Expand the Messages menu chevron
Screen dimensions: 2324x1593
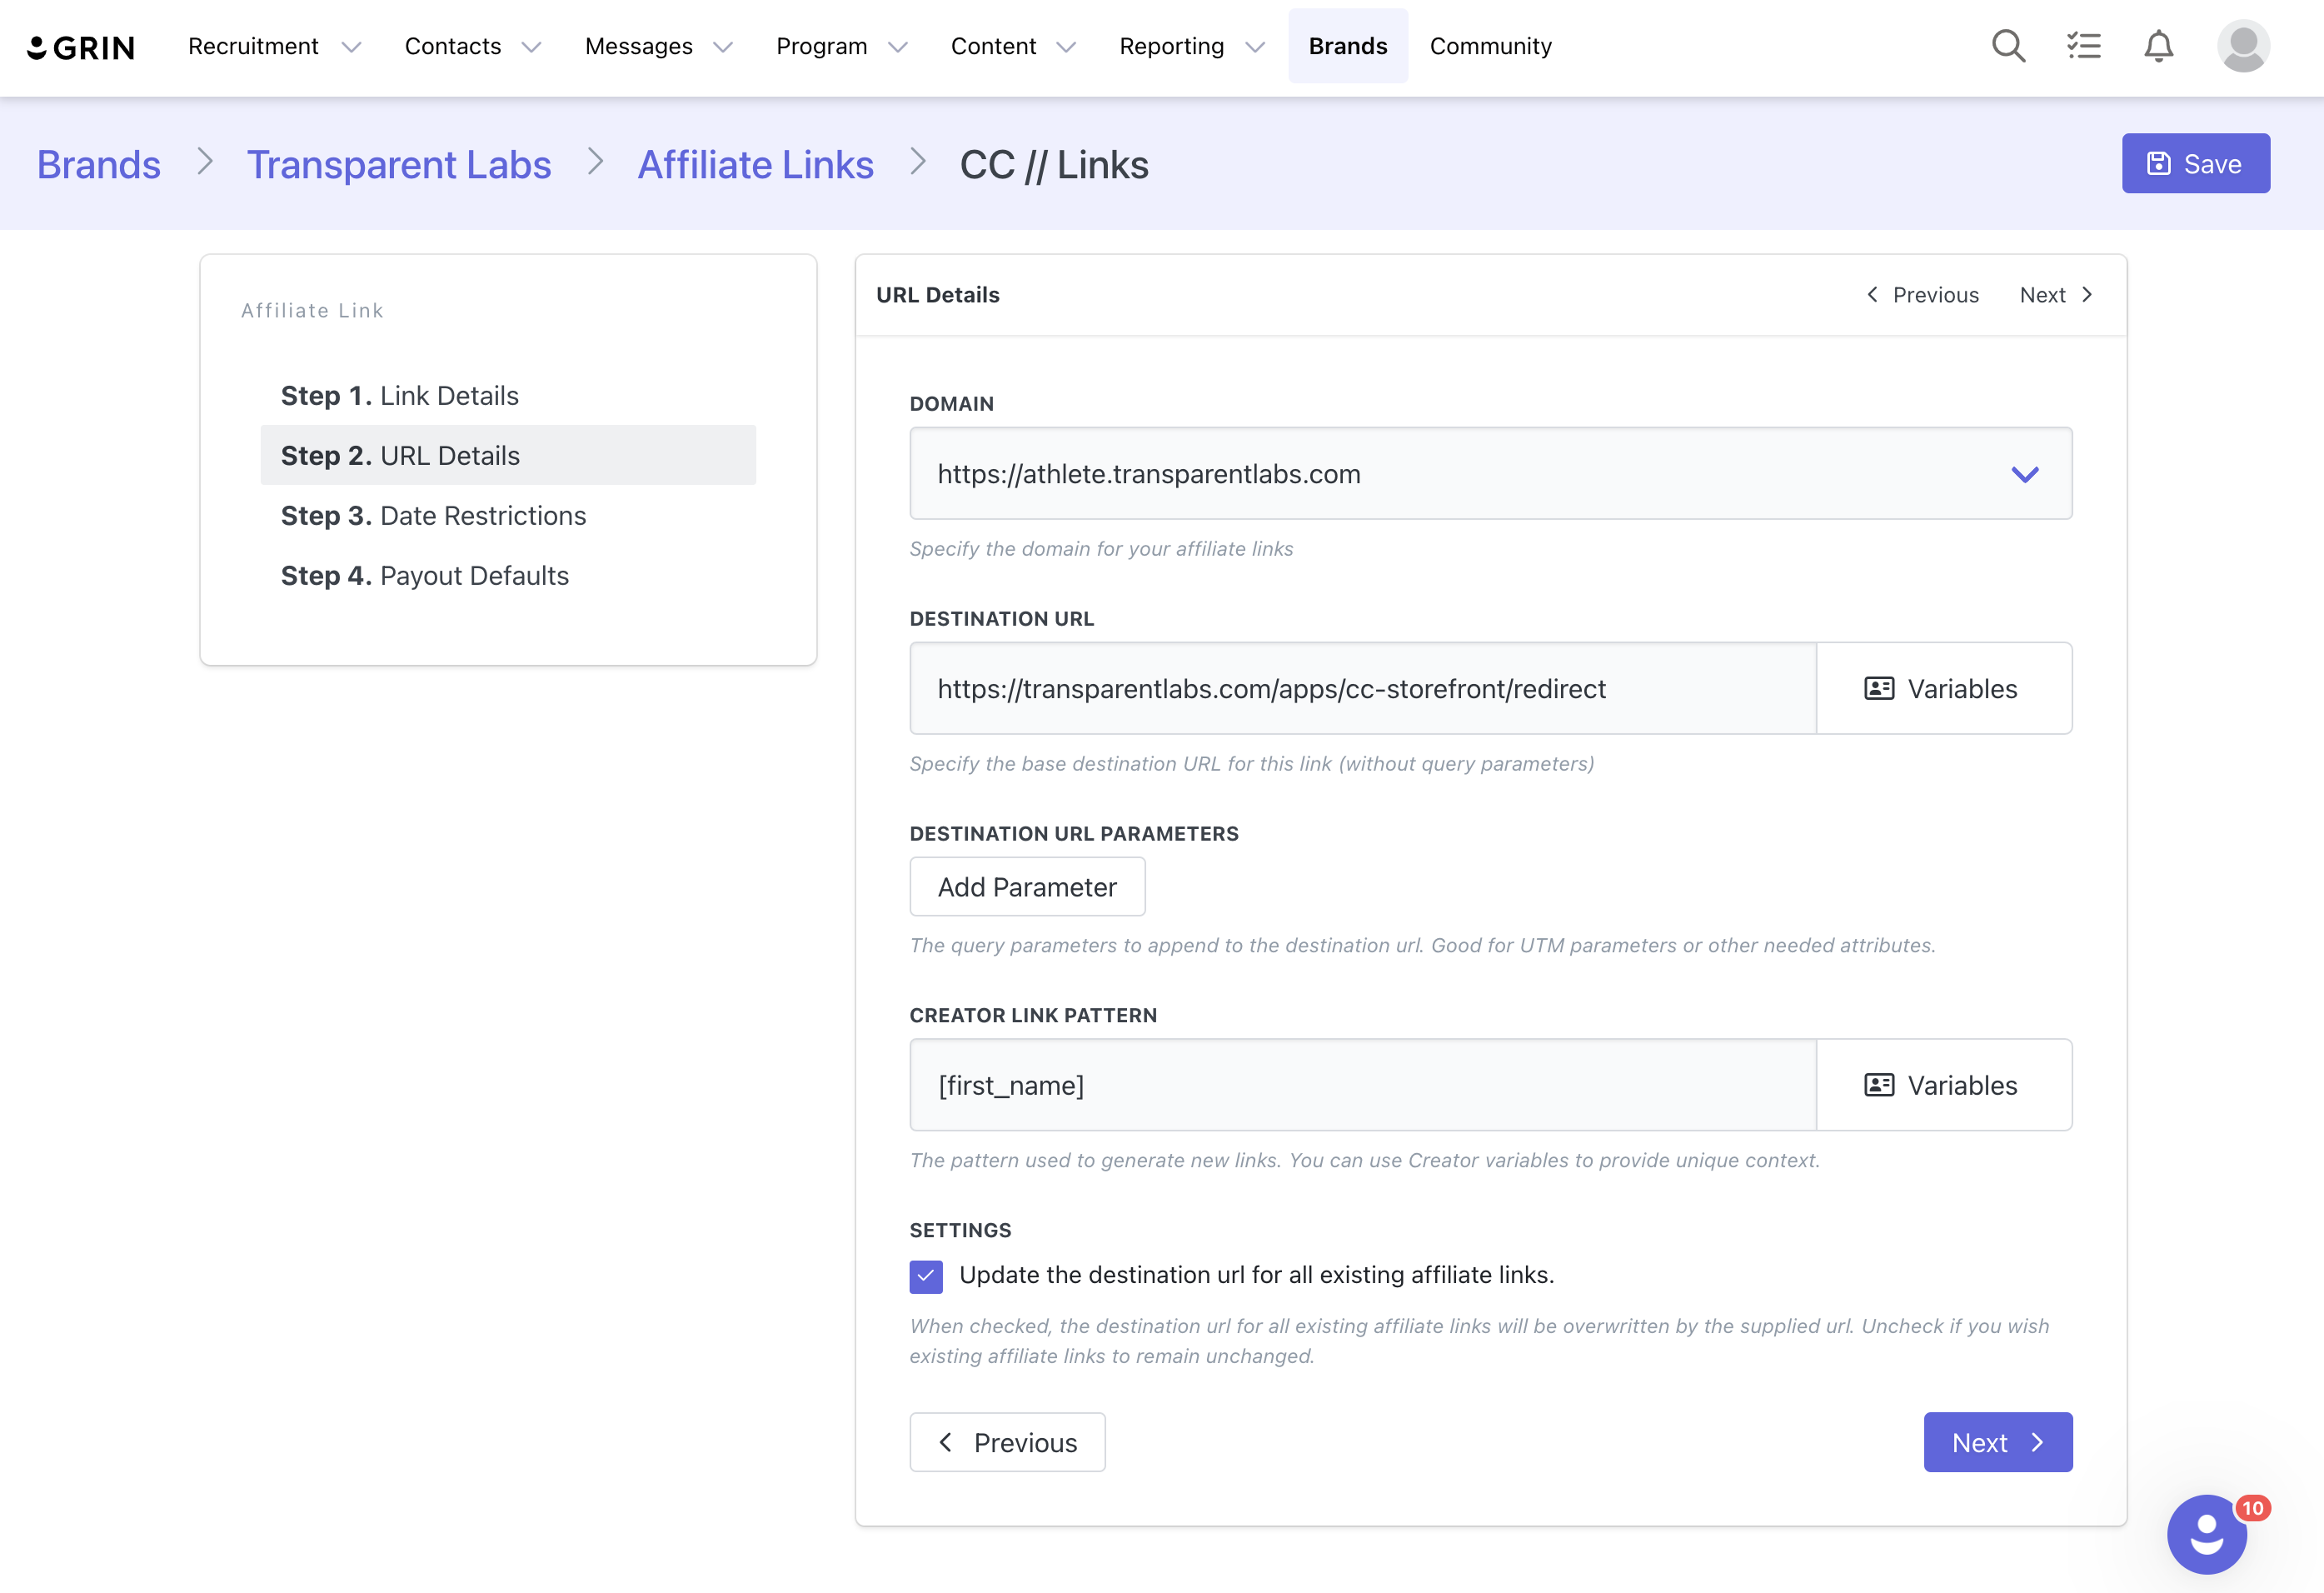tap(723, 47)
